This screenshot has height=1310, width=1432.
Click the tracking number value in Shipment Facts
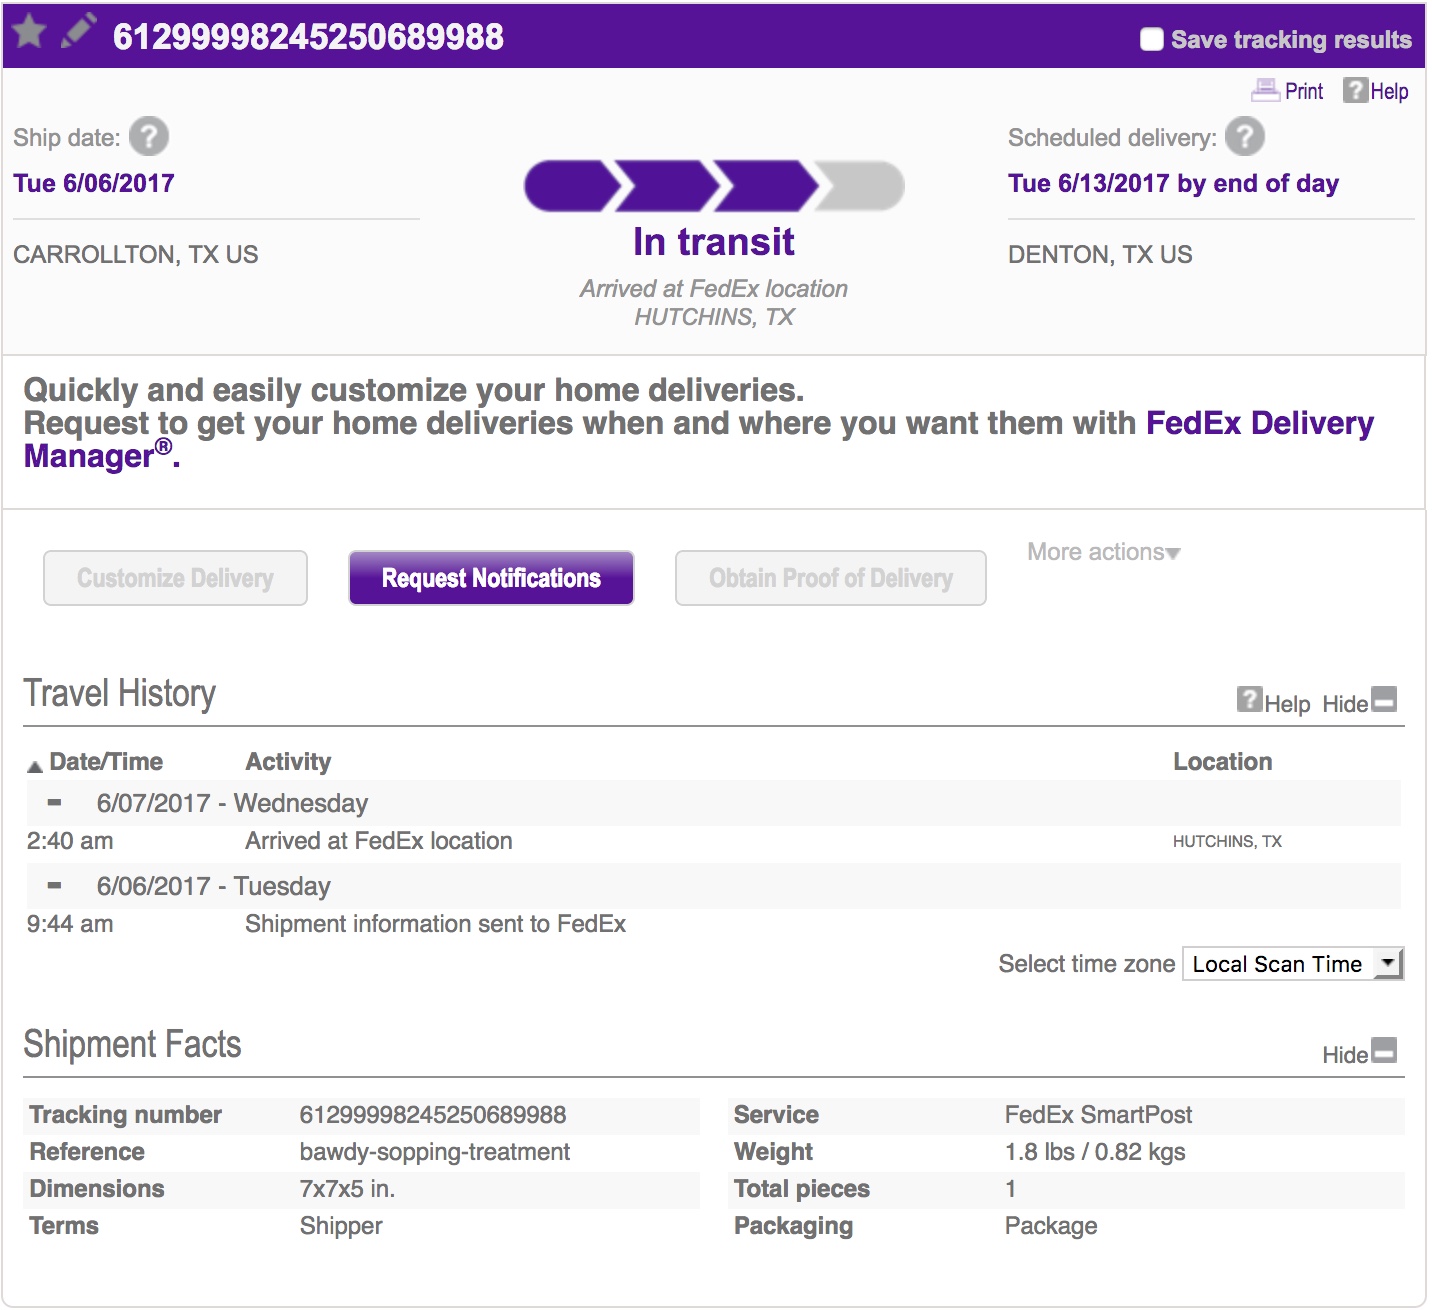433,1115
